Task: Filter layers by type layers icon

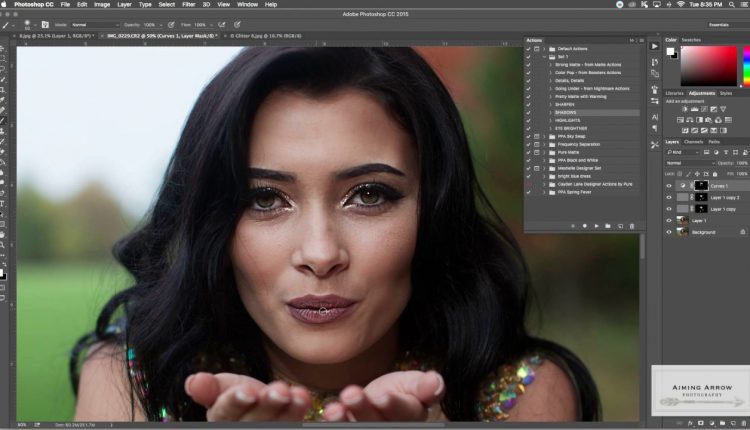Action: click(726, 152)
